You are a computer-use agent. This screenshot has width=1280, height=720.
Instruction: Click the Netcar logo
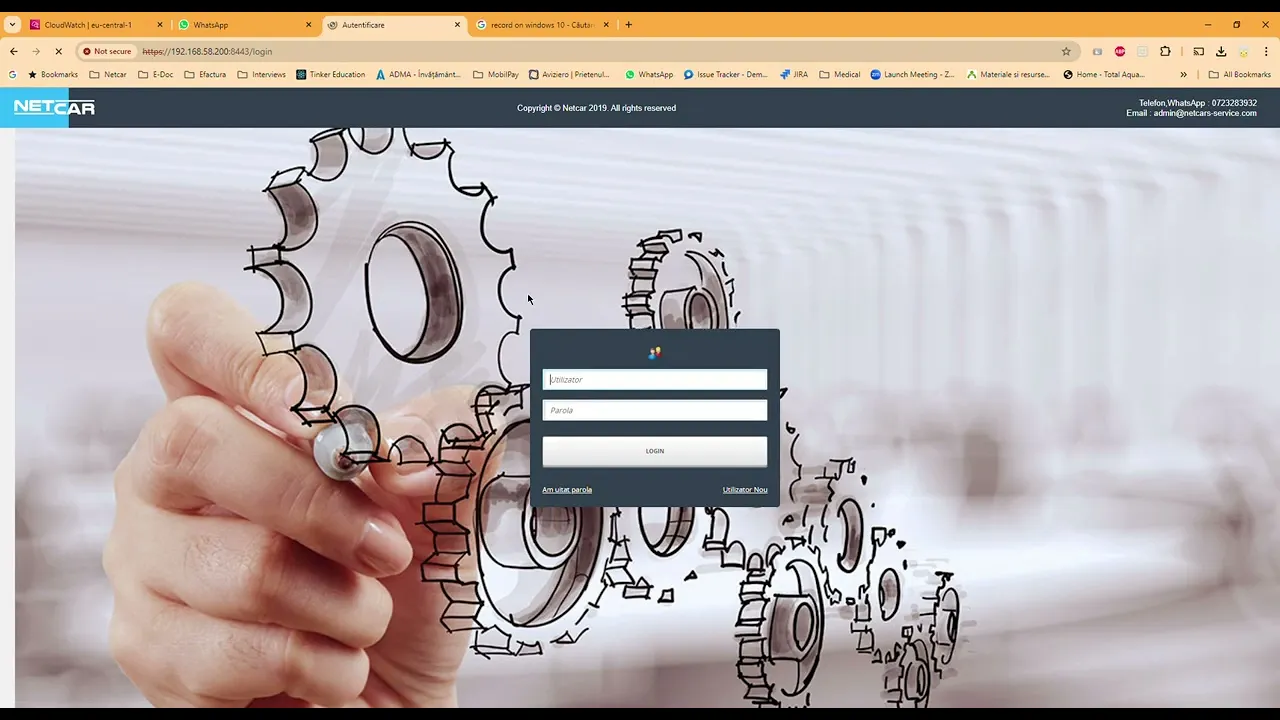click(x=54, y=107)
